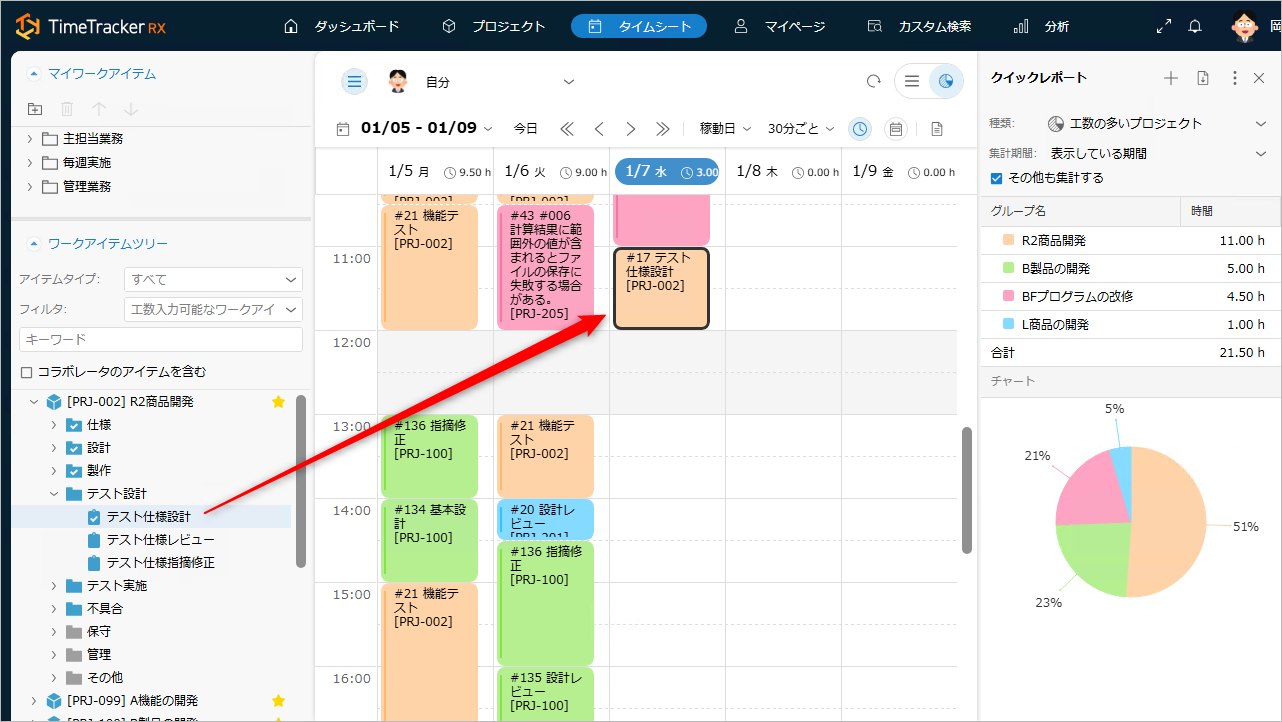Image resolution: width=1282 pixels, height=722 pixels.
Task: Click the refresh icon in the timesheet header
Action: pos(874,82)
